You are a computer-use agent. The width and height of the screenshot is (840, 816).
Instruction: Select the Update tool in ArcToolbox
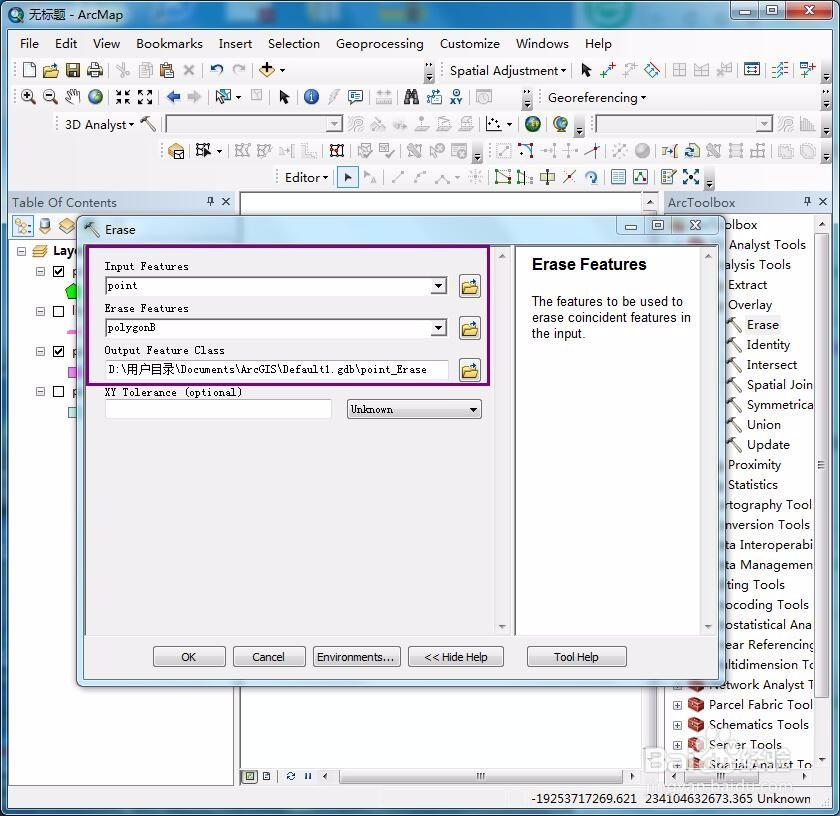pyautogui.click(x=768, y=445)
